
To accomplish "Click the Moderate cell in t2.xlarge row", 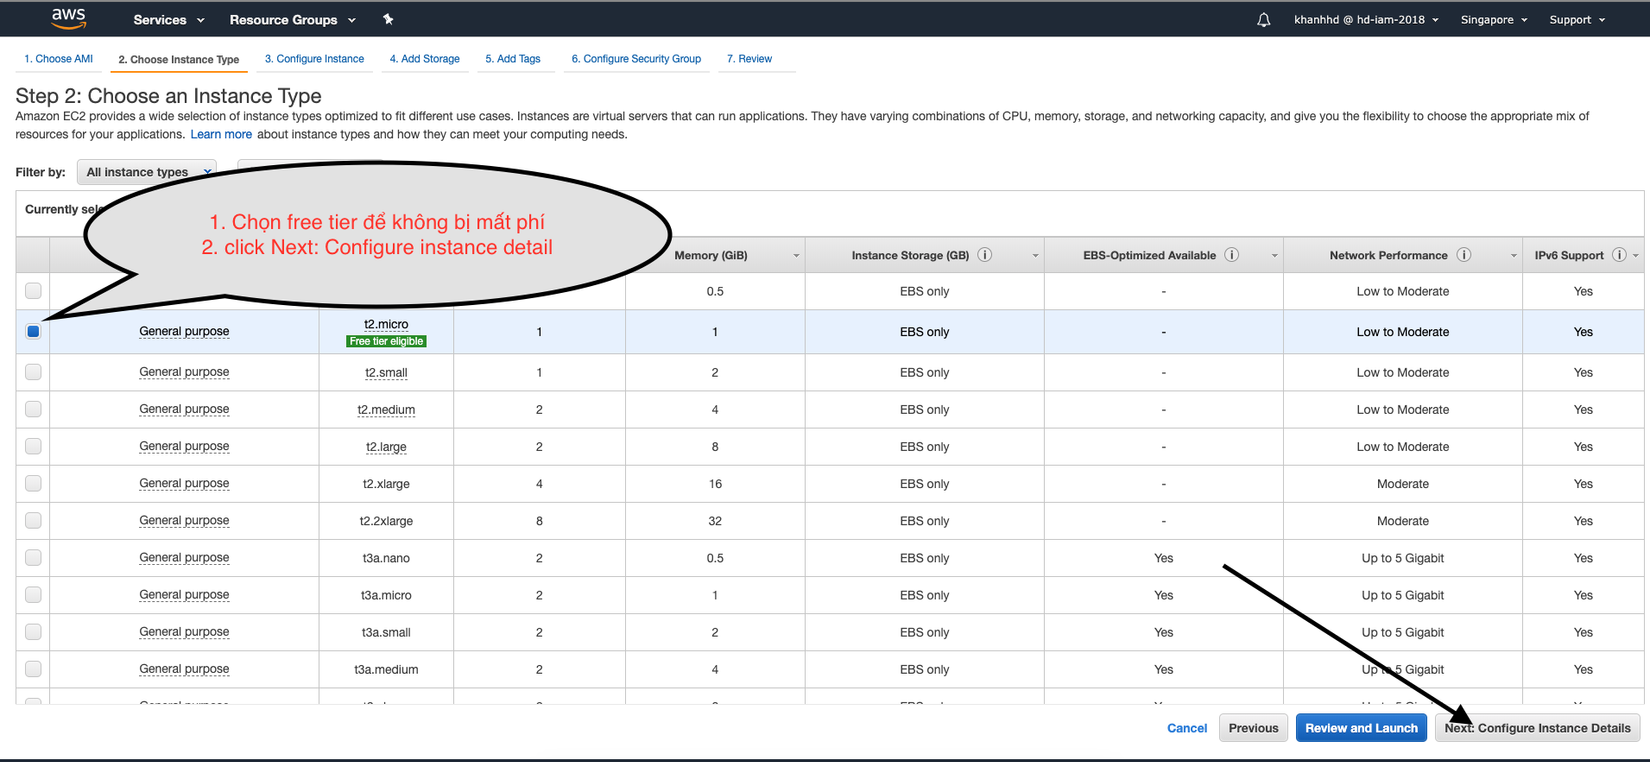I will (x=1403, y=484).
